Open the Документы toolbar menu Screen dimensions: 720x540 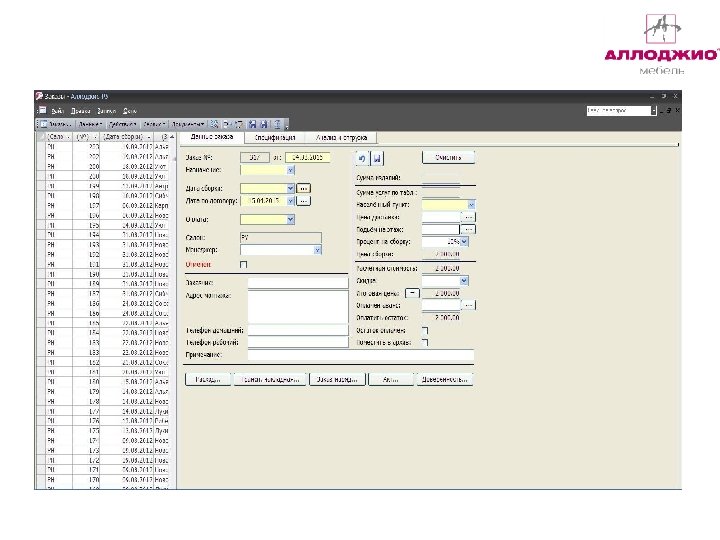188,124
